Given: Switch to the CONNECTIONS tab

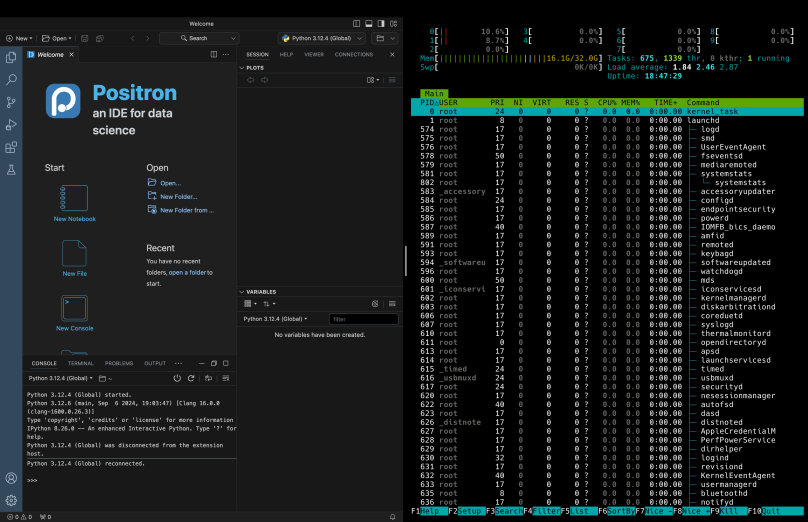Looking at the screenshot, I should click(x=354, y=54).
